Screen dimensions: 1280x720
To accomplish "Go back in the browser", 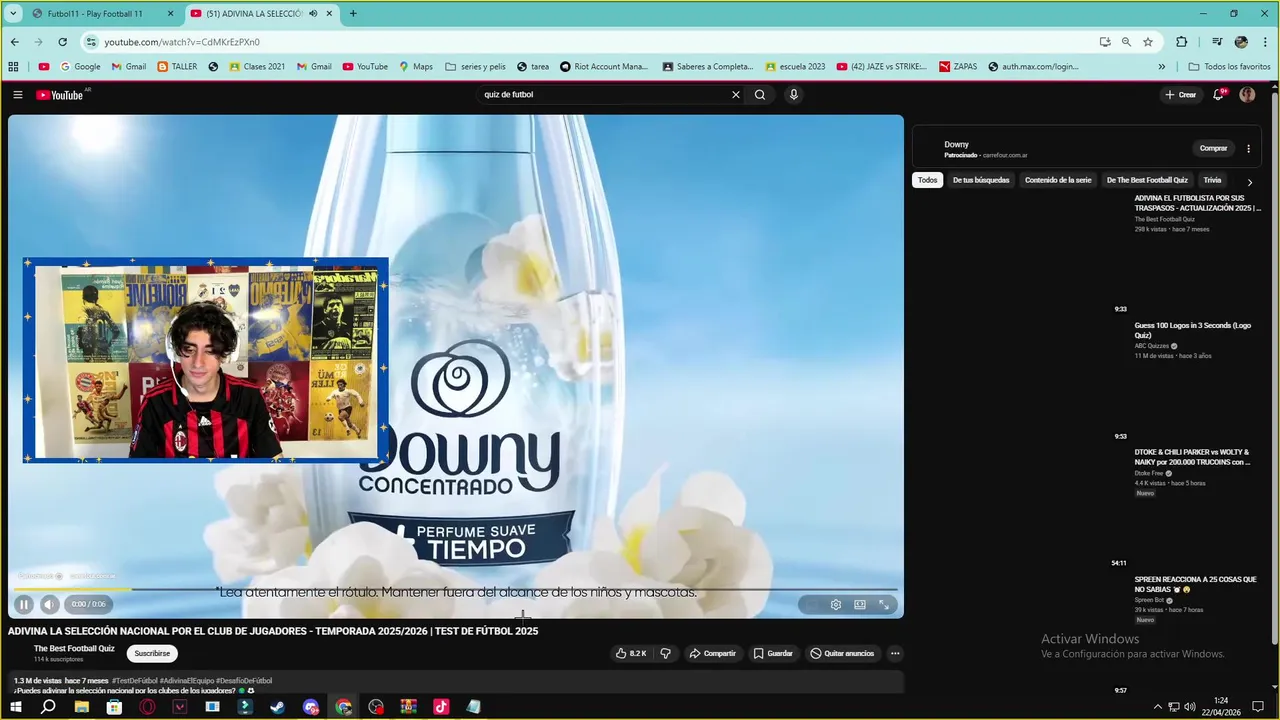I will [x=14, y=42].
